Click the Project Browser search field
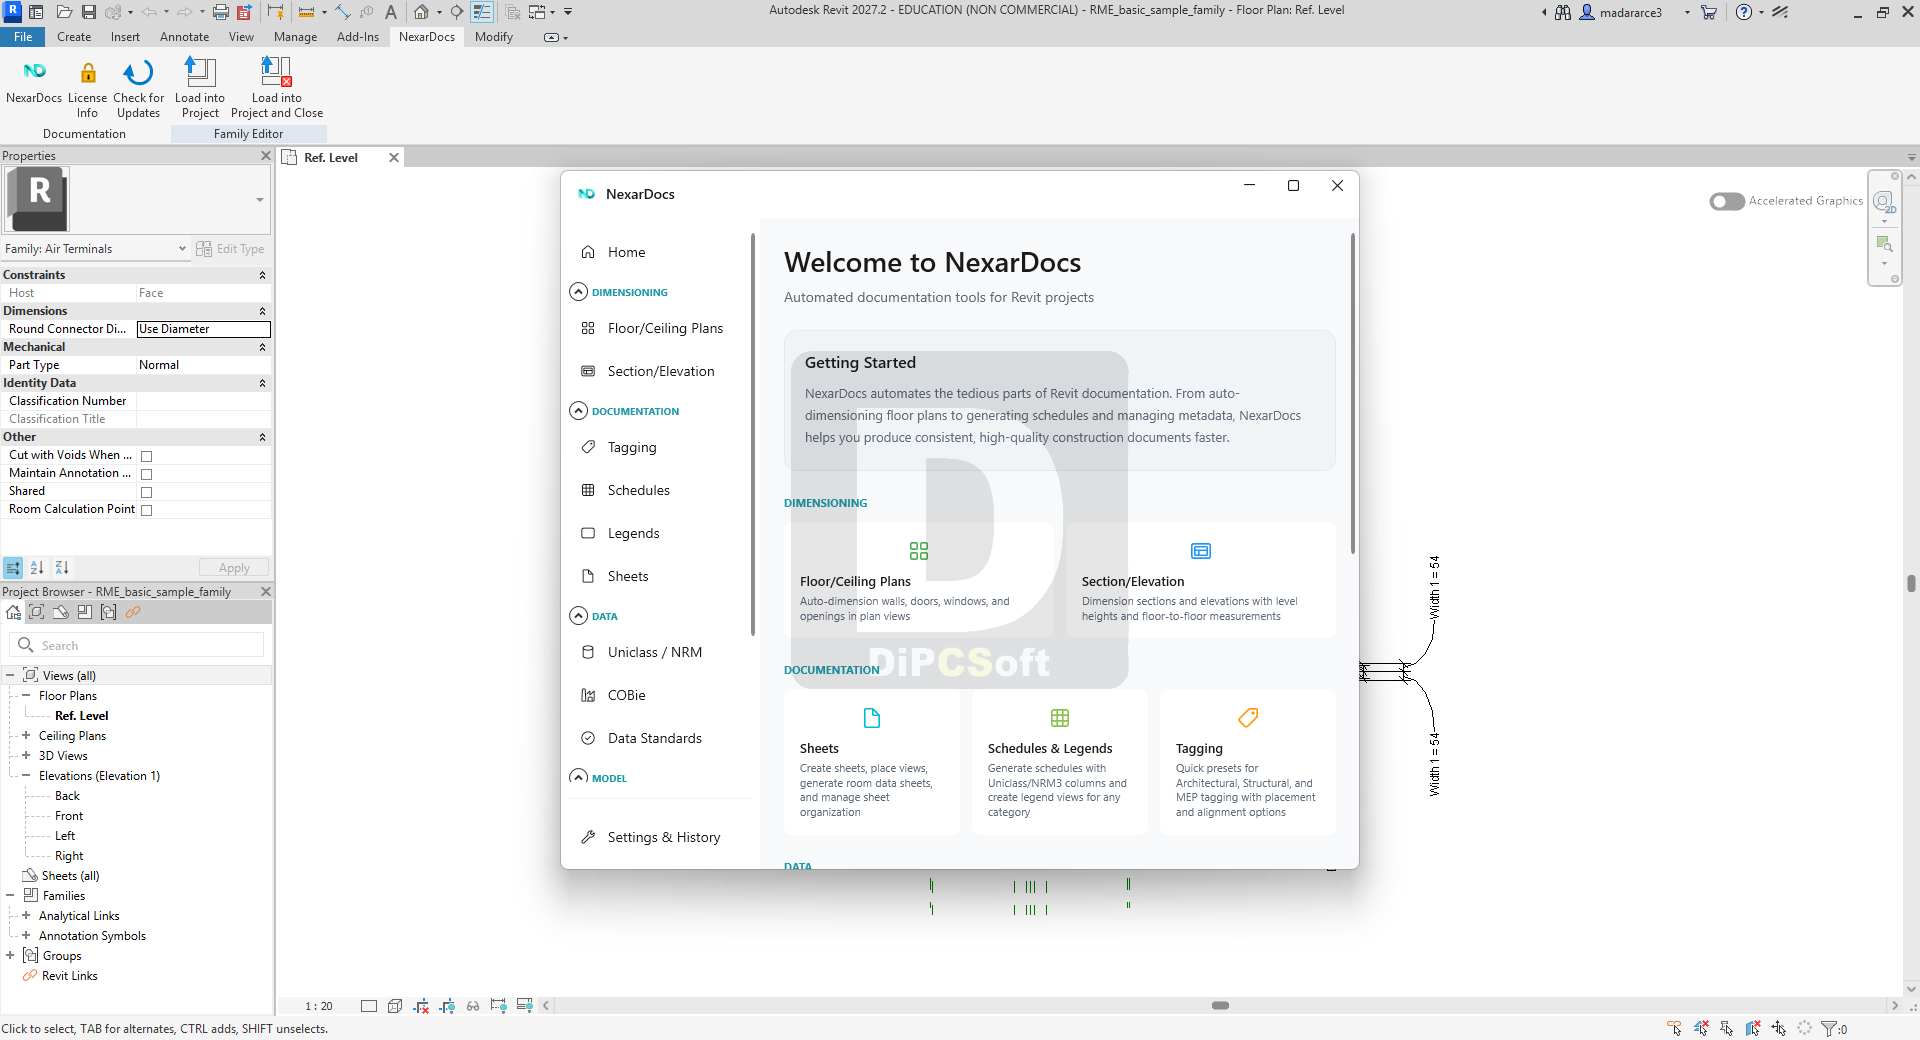1920x1040 pixels. coord(137,645)
